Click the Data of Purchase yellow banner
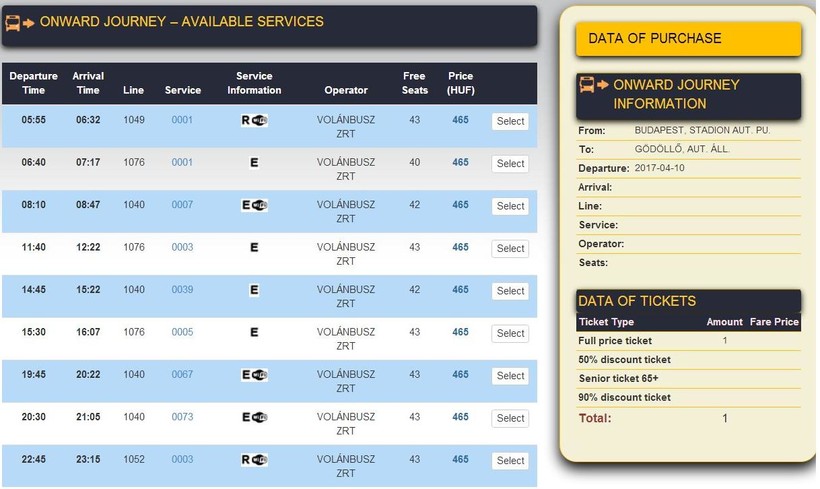Viewport: 820px width, 489px height. pyautogui.click(x=688, y=39)
